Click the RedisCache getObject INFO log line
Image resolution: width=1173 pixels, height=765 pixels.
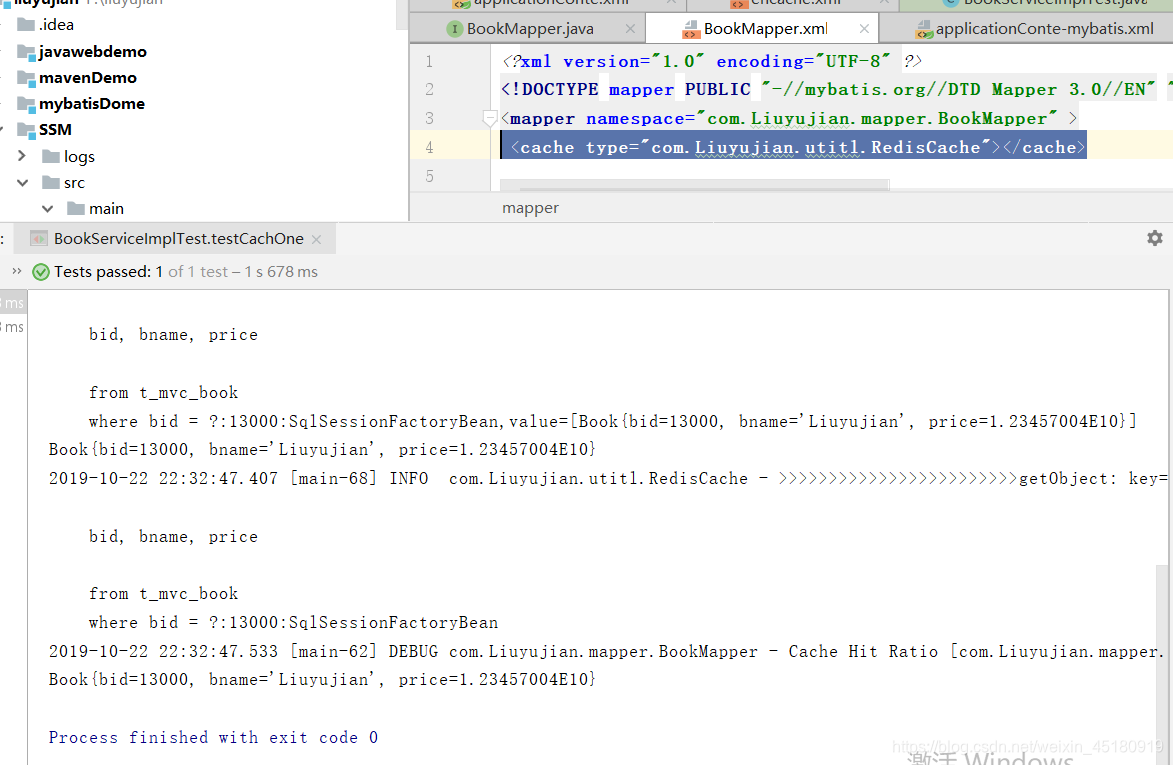pyautogui.click(x=607, y=479)
